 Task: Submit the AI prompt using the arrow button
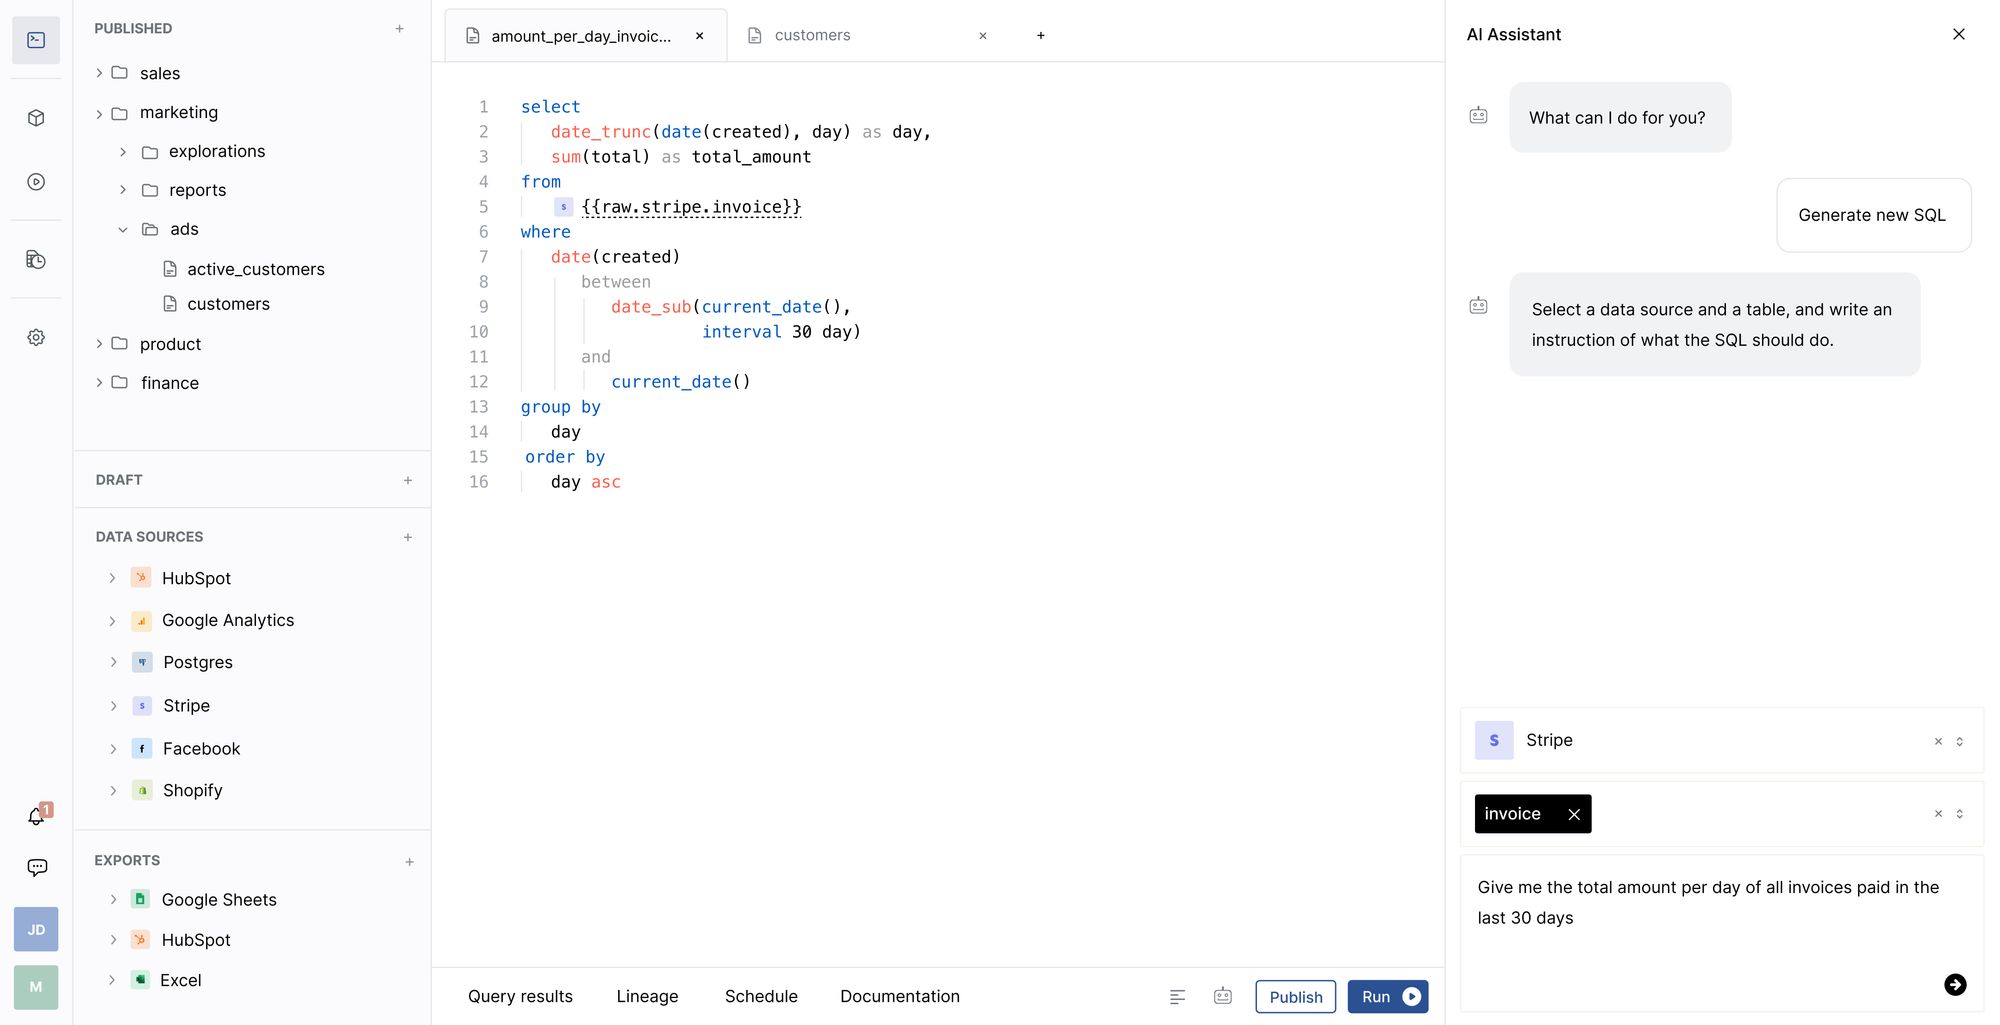click(1955, 984)
